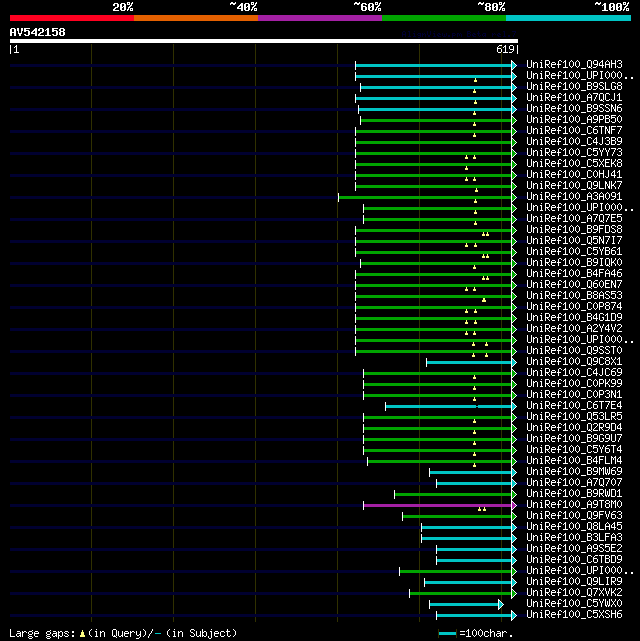Select the cyan alignment bar for UniRef100_Q9C8X1

click(469, 362)
